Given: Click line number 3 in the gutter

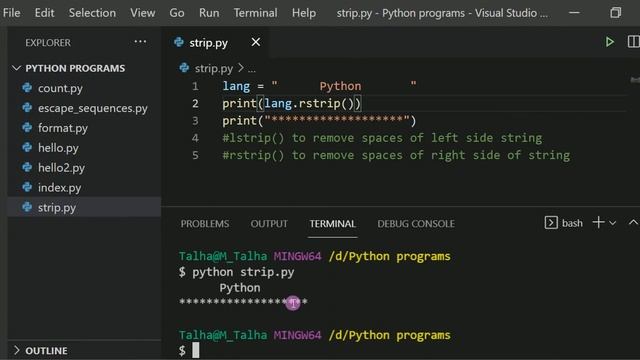Looking at the screenshot, I should [x=195, y=121].
